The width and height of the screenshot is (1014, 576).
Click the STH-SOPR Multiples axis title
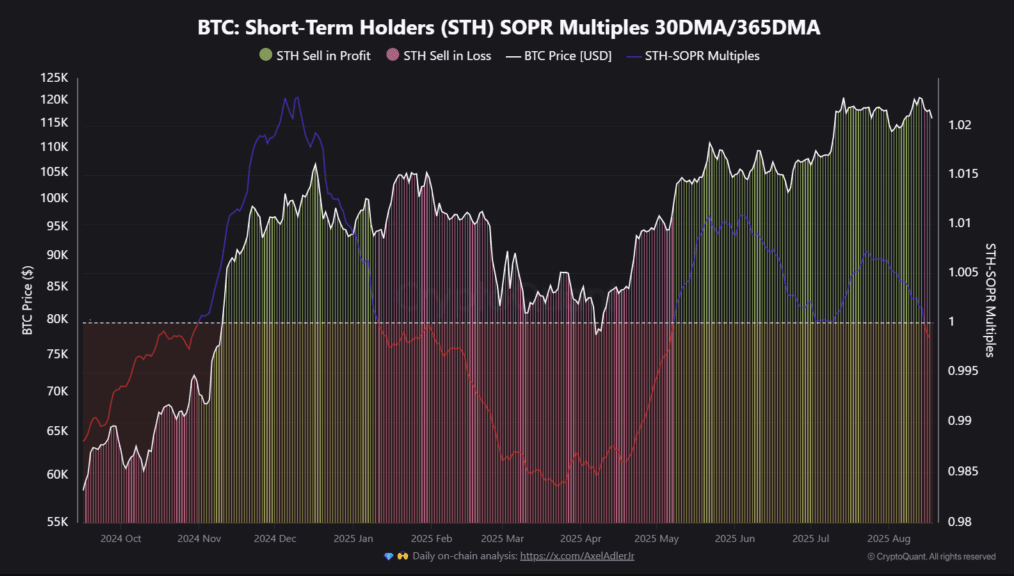click(990, 301)
